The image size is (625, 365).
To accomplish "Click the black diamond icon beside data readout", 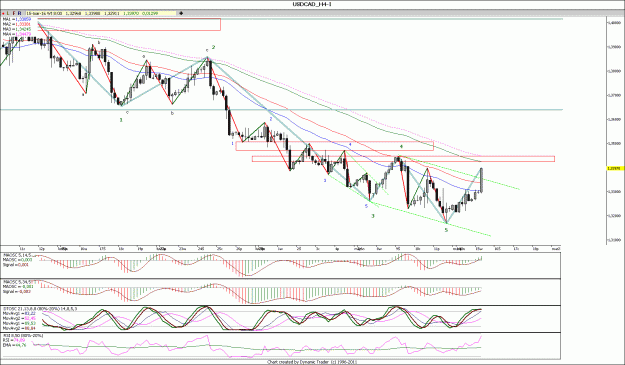I will pyautogui.click(x=181, y=13).
